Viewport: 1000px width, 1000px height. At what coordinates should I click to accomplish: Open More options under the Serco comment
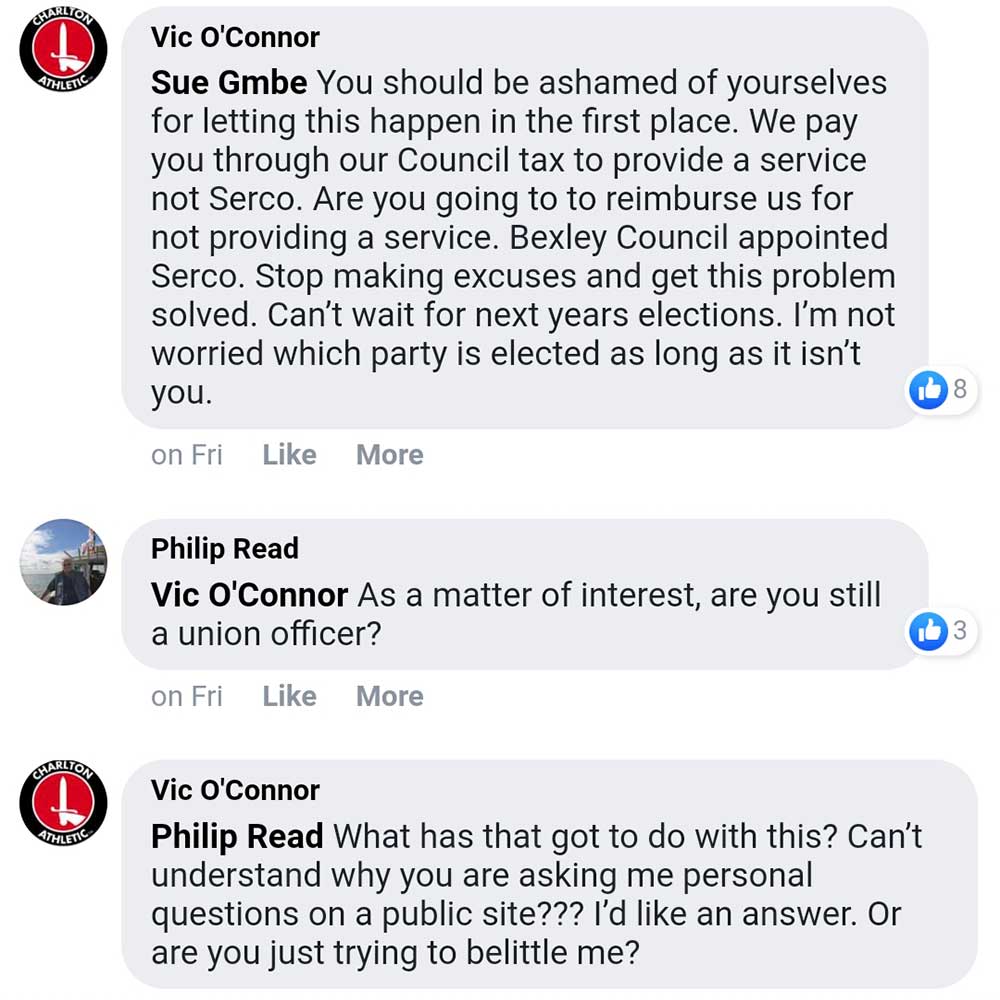pos(389,455)
